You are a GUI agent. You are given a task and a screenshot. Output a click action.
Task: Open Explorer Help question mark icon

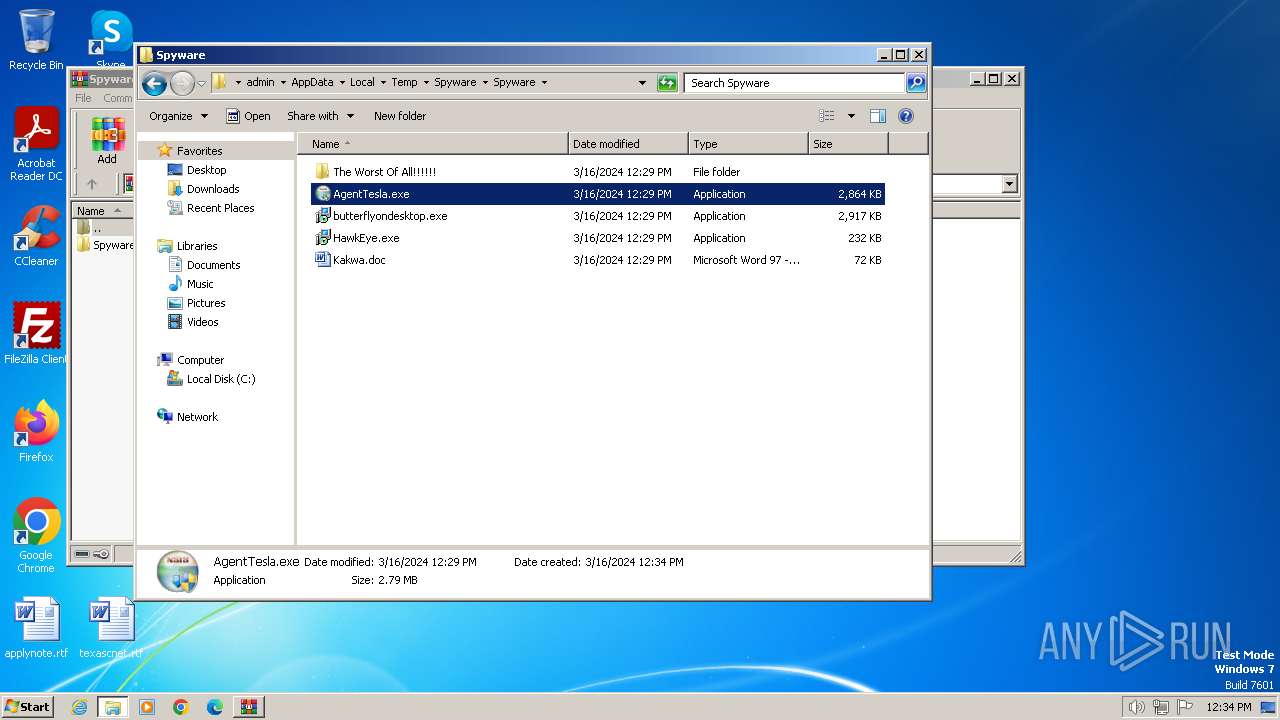[x=906, y=116]
